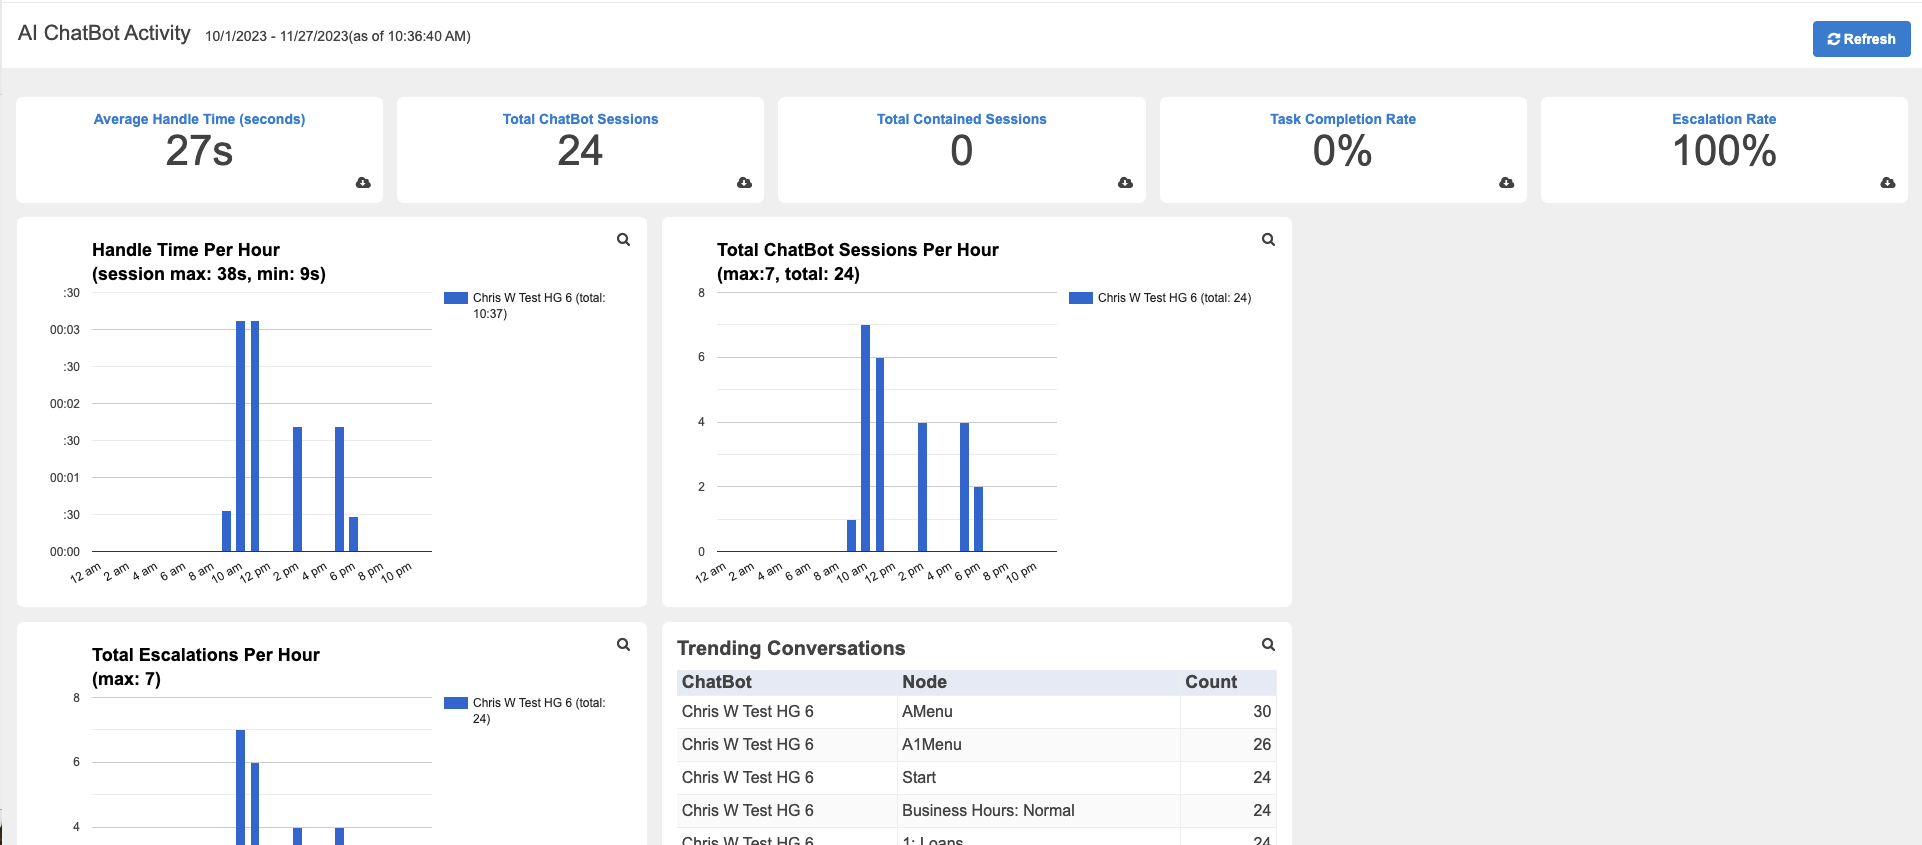Sort table by the Count column header
This screenshot has width=1922, height=845.
point(1210,682)
